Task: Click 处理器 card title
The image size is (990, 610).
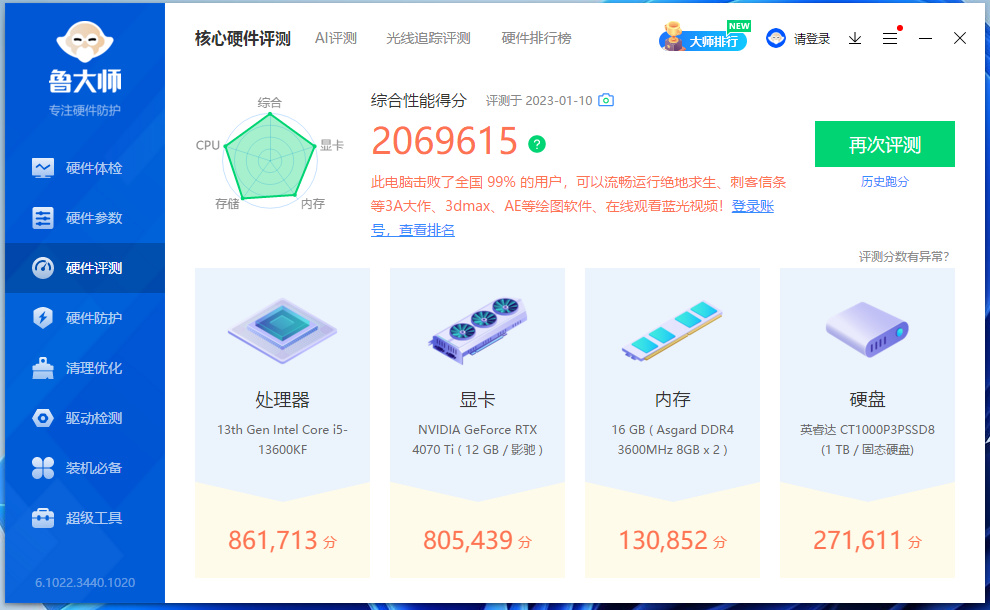Action: click(282, 399)
